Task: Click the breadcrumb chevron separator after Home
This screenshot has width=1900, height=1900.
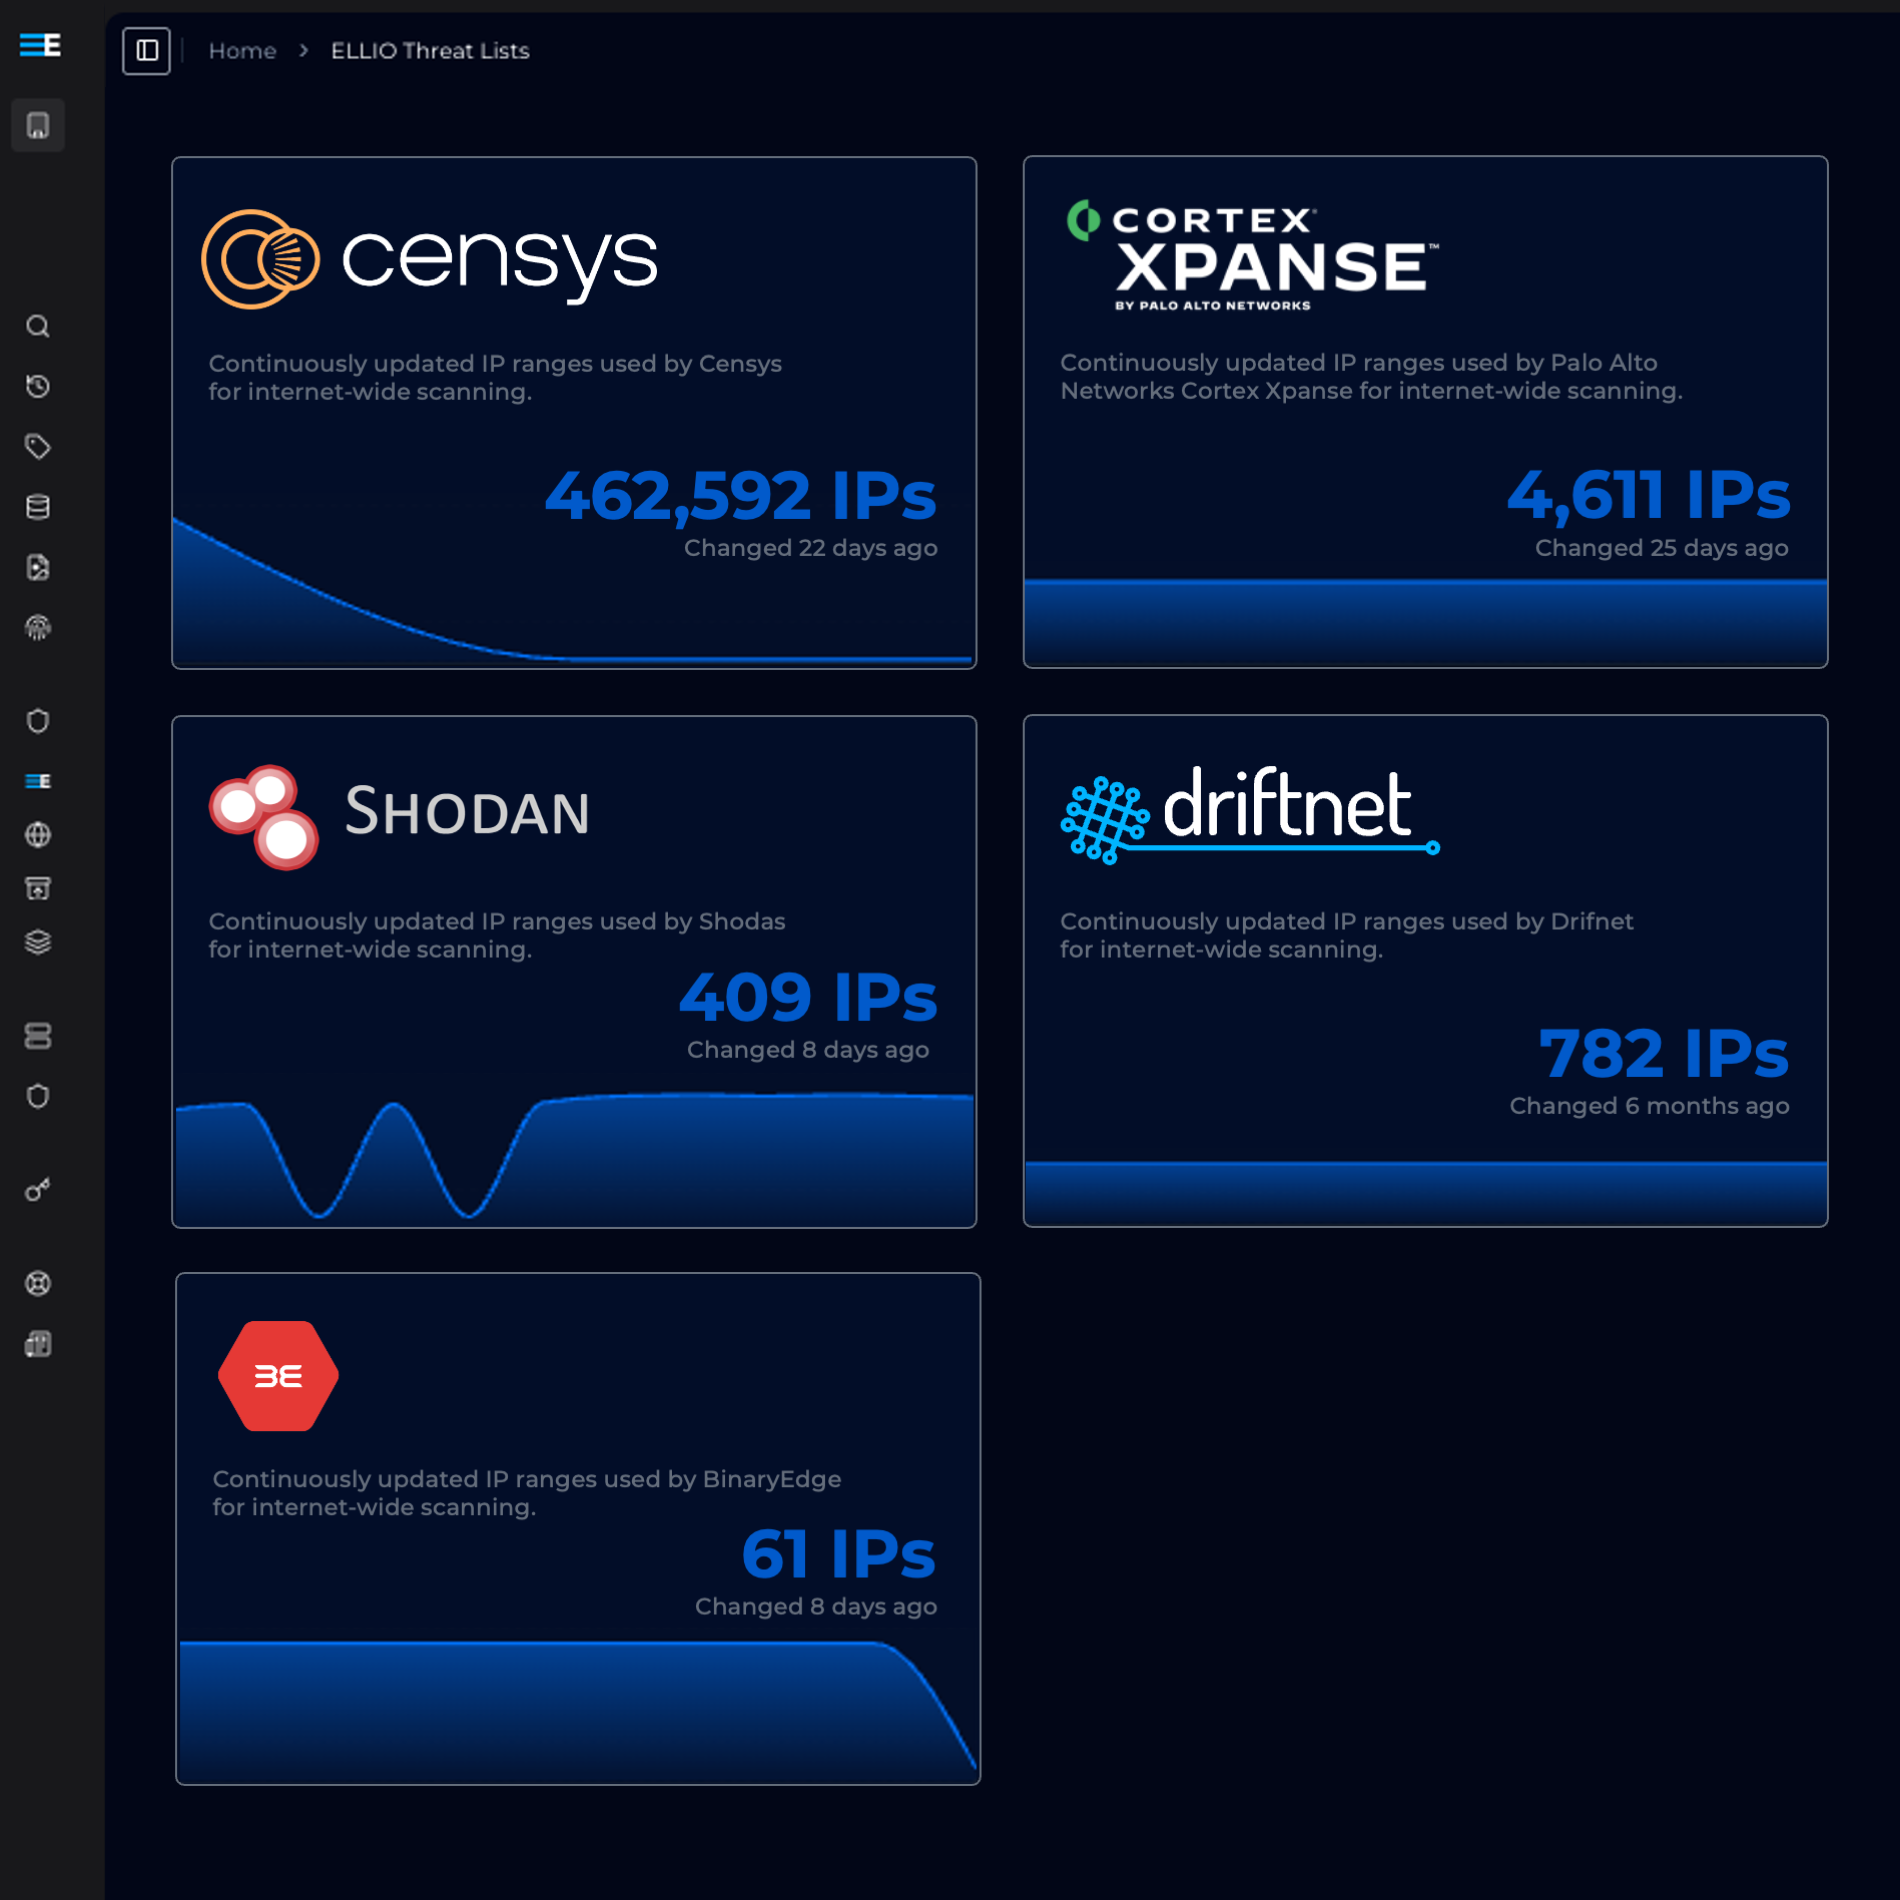Action: 304,50
